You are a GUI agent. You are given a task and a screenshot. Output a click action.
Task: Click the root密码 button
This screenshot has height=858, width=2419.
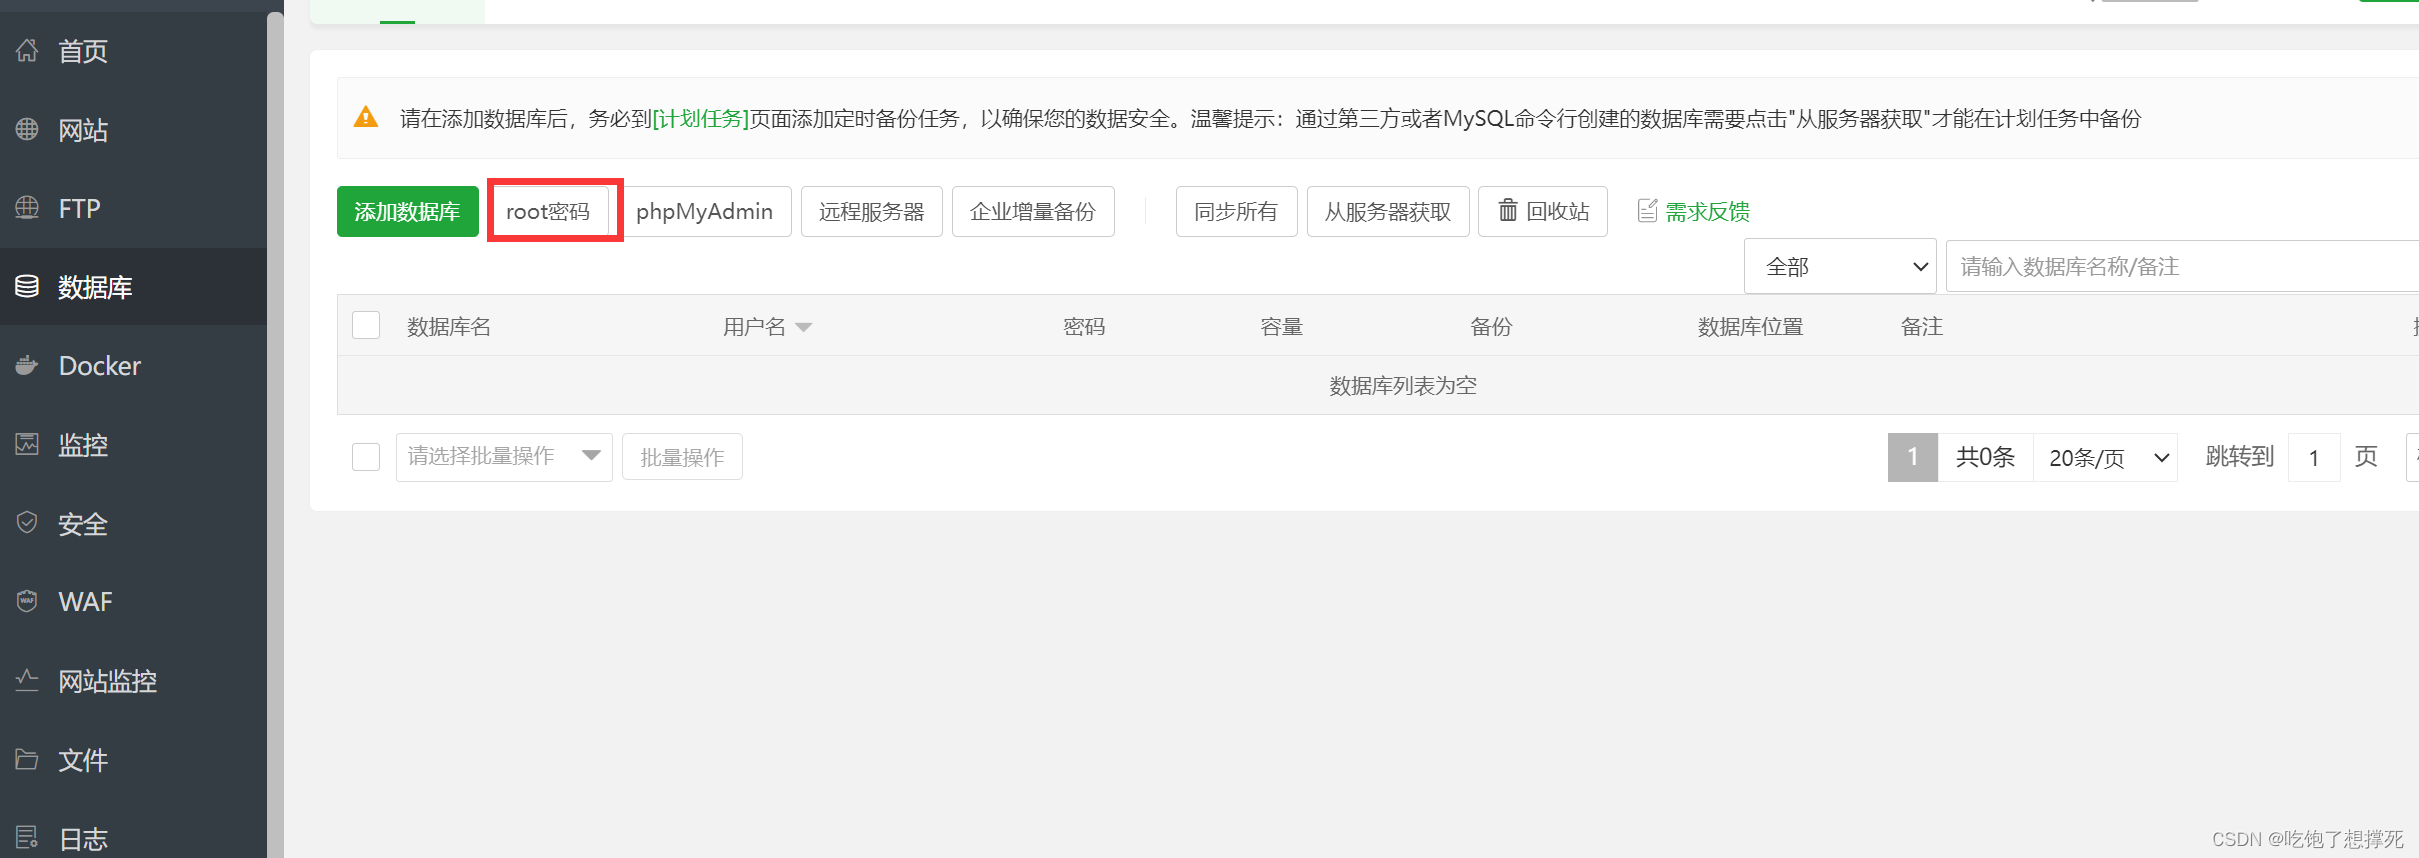click(548, 211)
